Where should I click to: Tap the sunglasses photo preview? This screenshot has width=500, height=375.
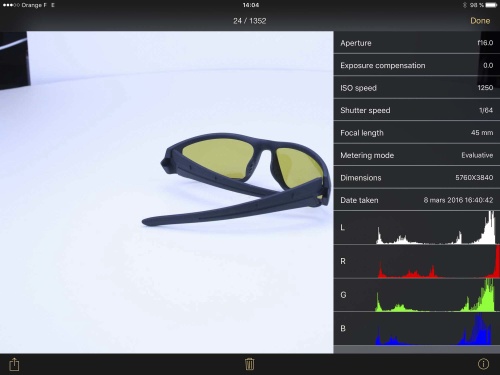167,192
